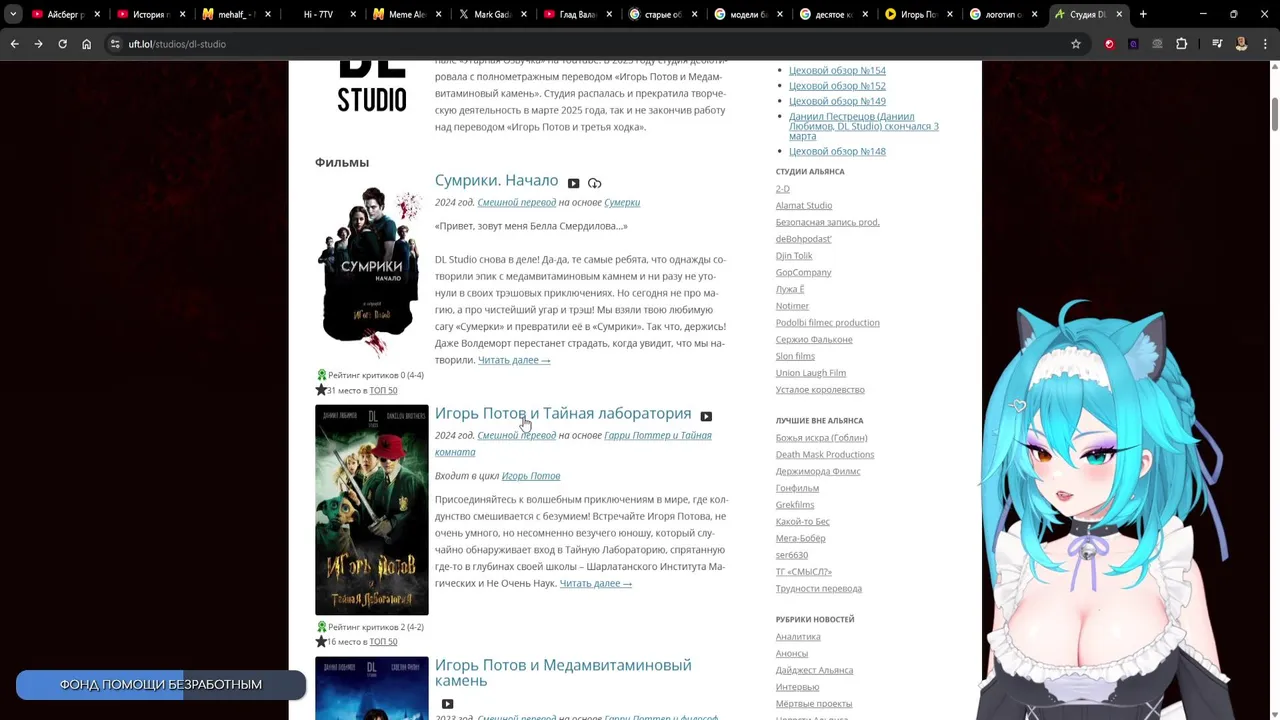Open Гарри Поттер и Тайная комната link
The width and height of the screenshot is (1280, 720).
point(658,436)
